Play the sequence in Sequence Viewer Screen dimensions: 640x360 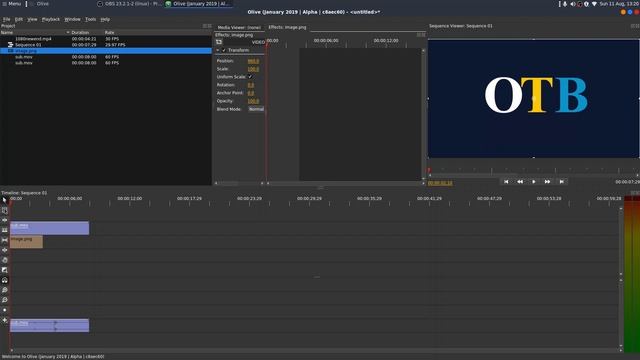pyautogui.click(x=534, y=182)
